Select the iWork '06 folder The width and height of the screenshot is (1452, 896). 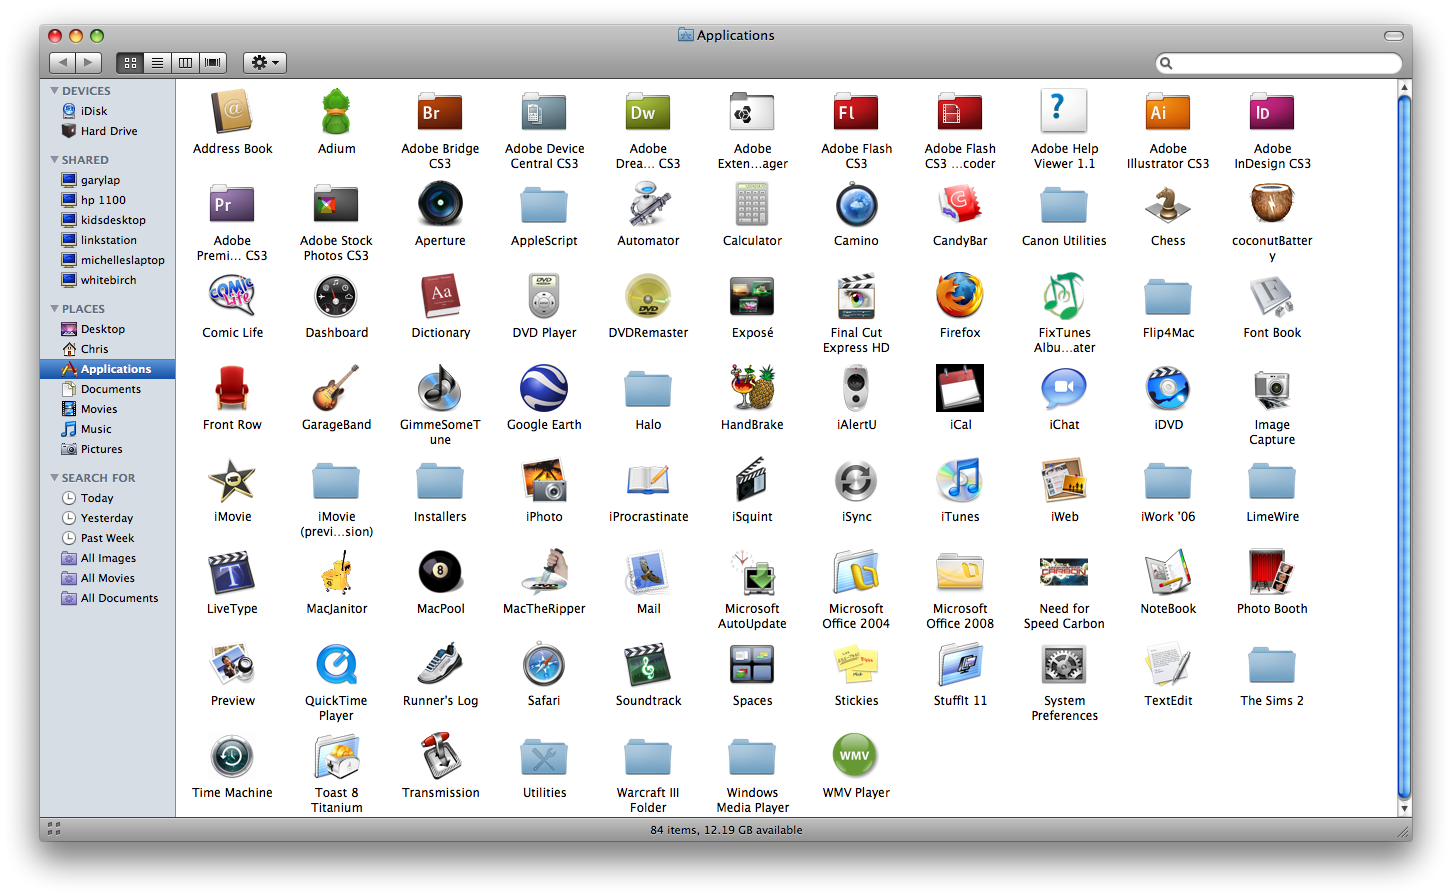(1168, 482)
